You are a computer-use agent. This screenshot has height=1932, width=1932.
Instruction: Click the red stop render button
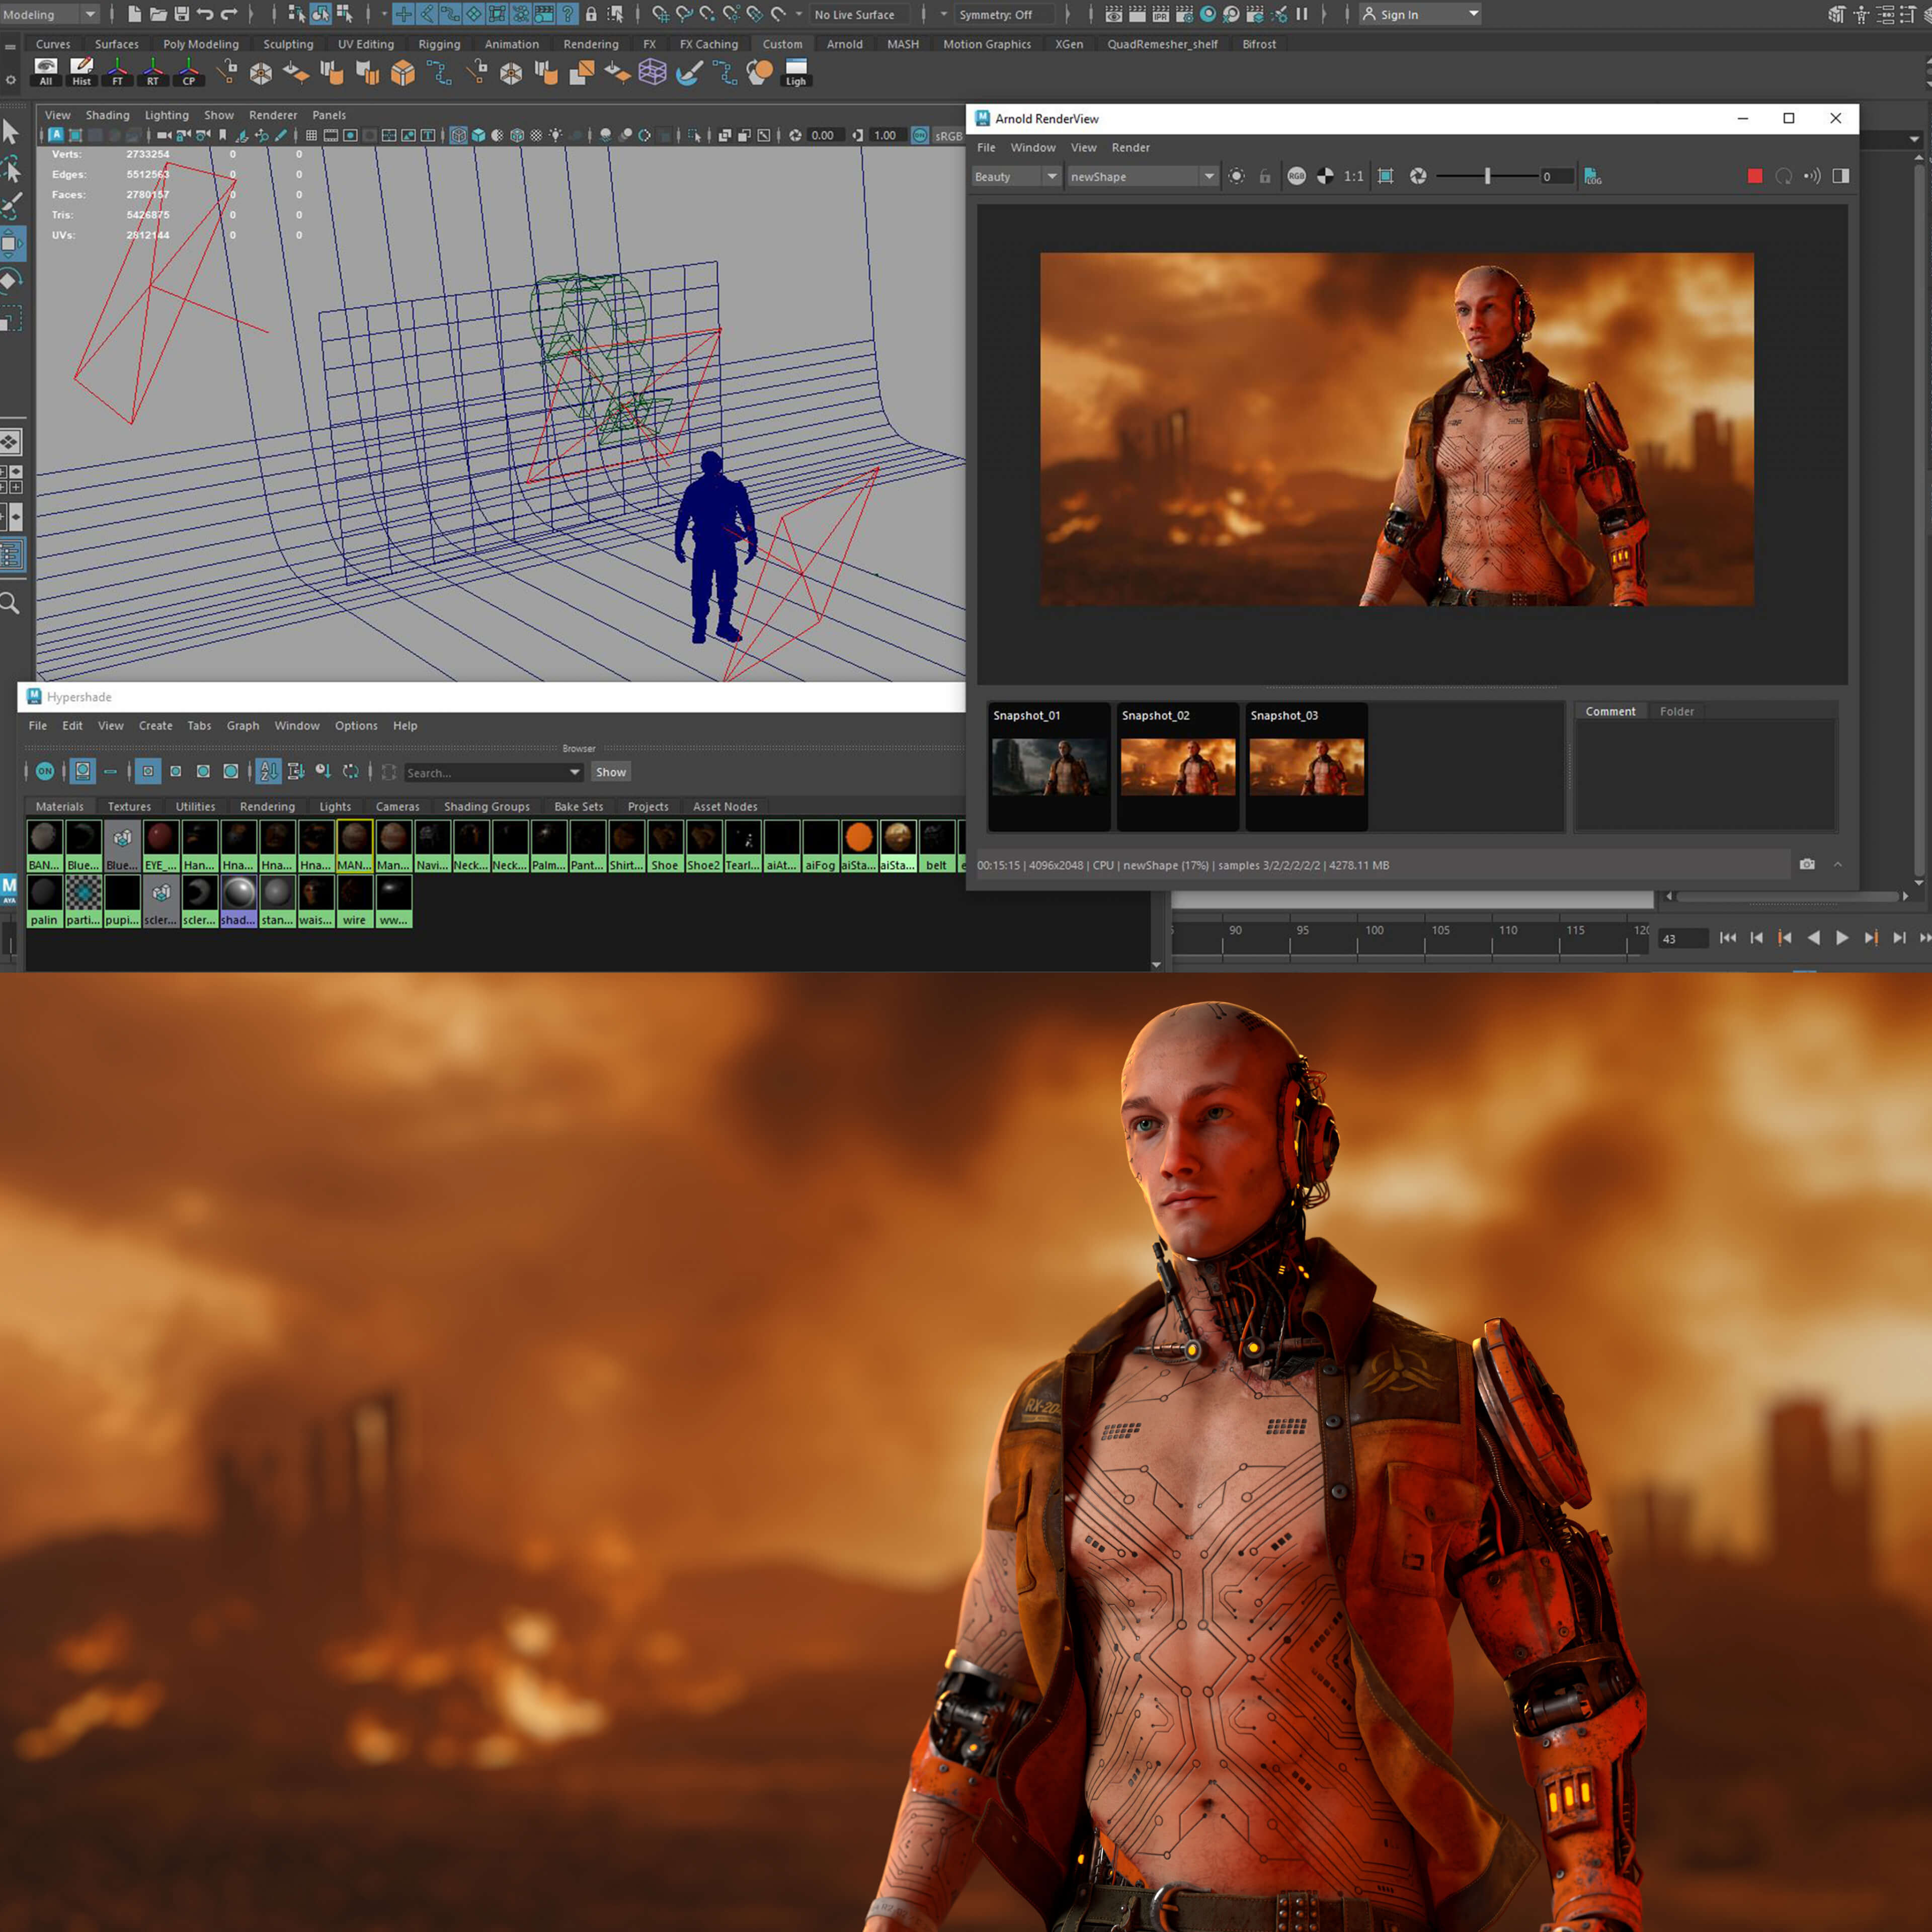coord(1754,176)
